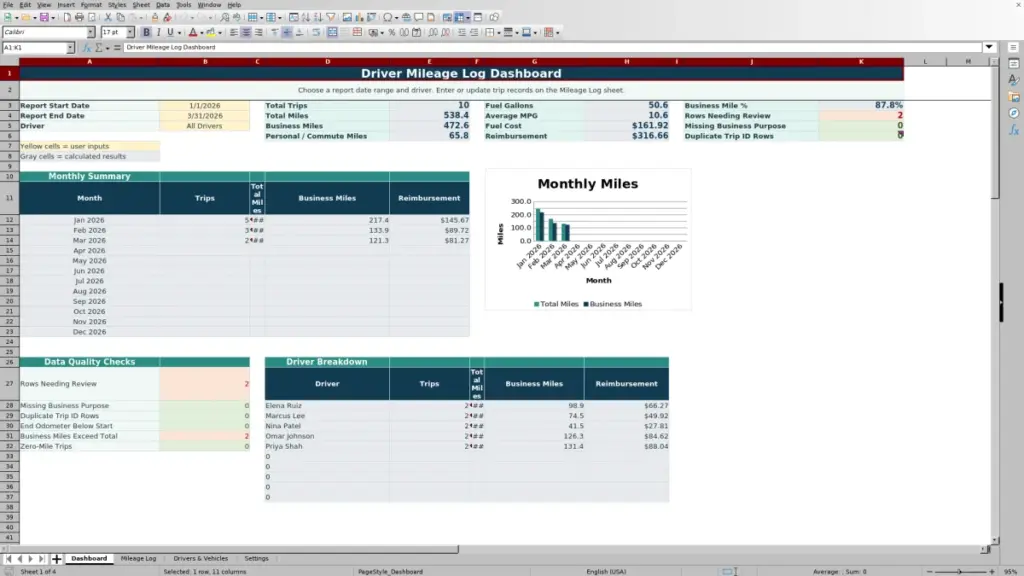Click the first sheet navigation arrow
This screenshot has height=576, width=1024.
click(x=8, y=559)
